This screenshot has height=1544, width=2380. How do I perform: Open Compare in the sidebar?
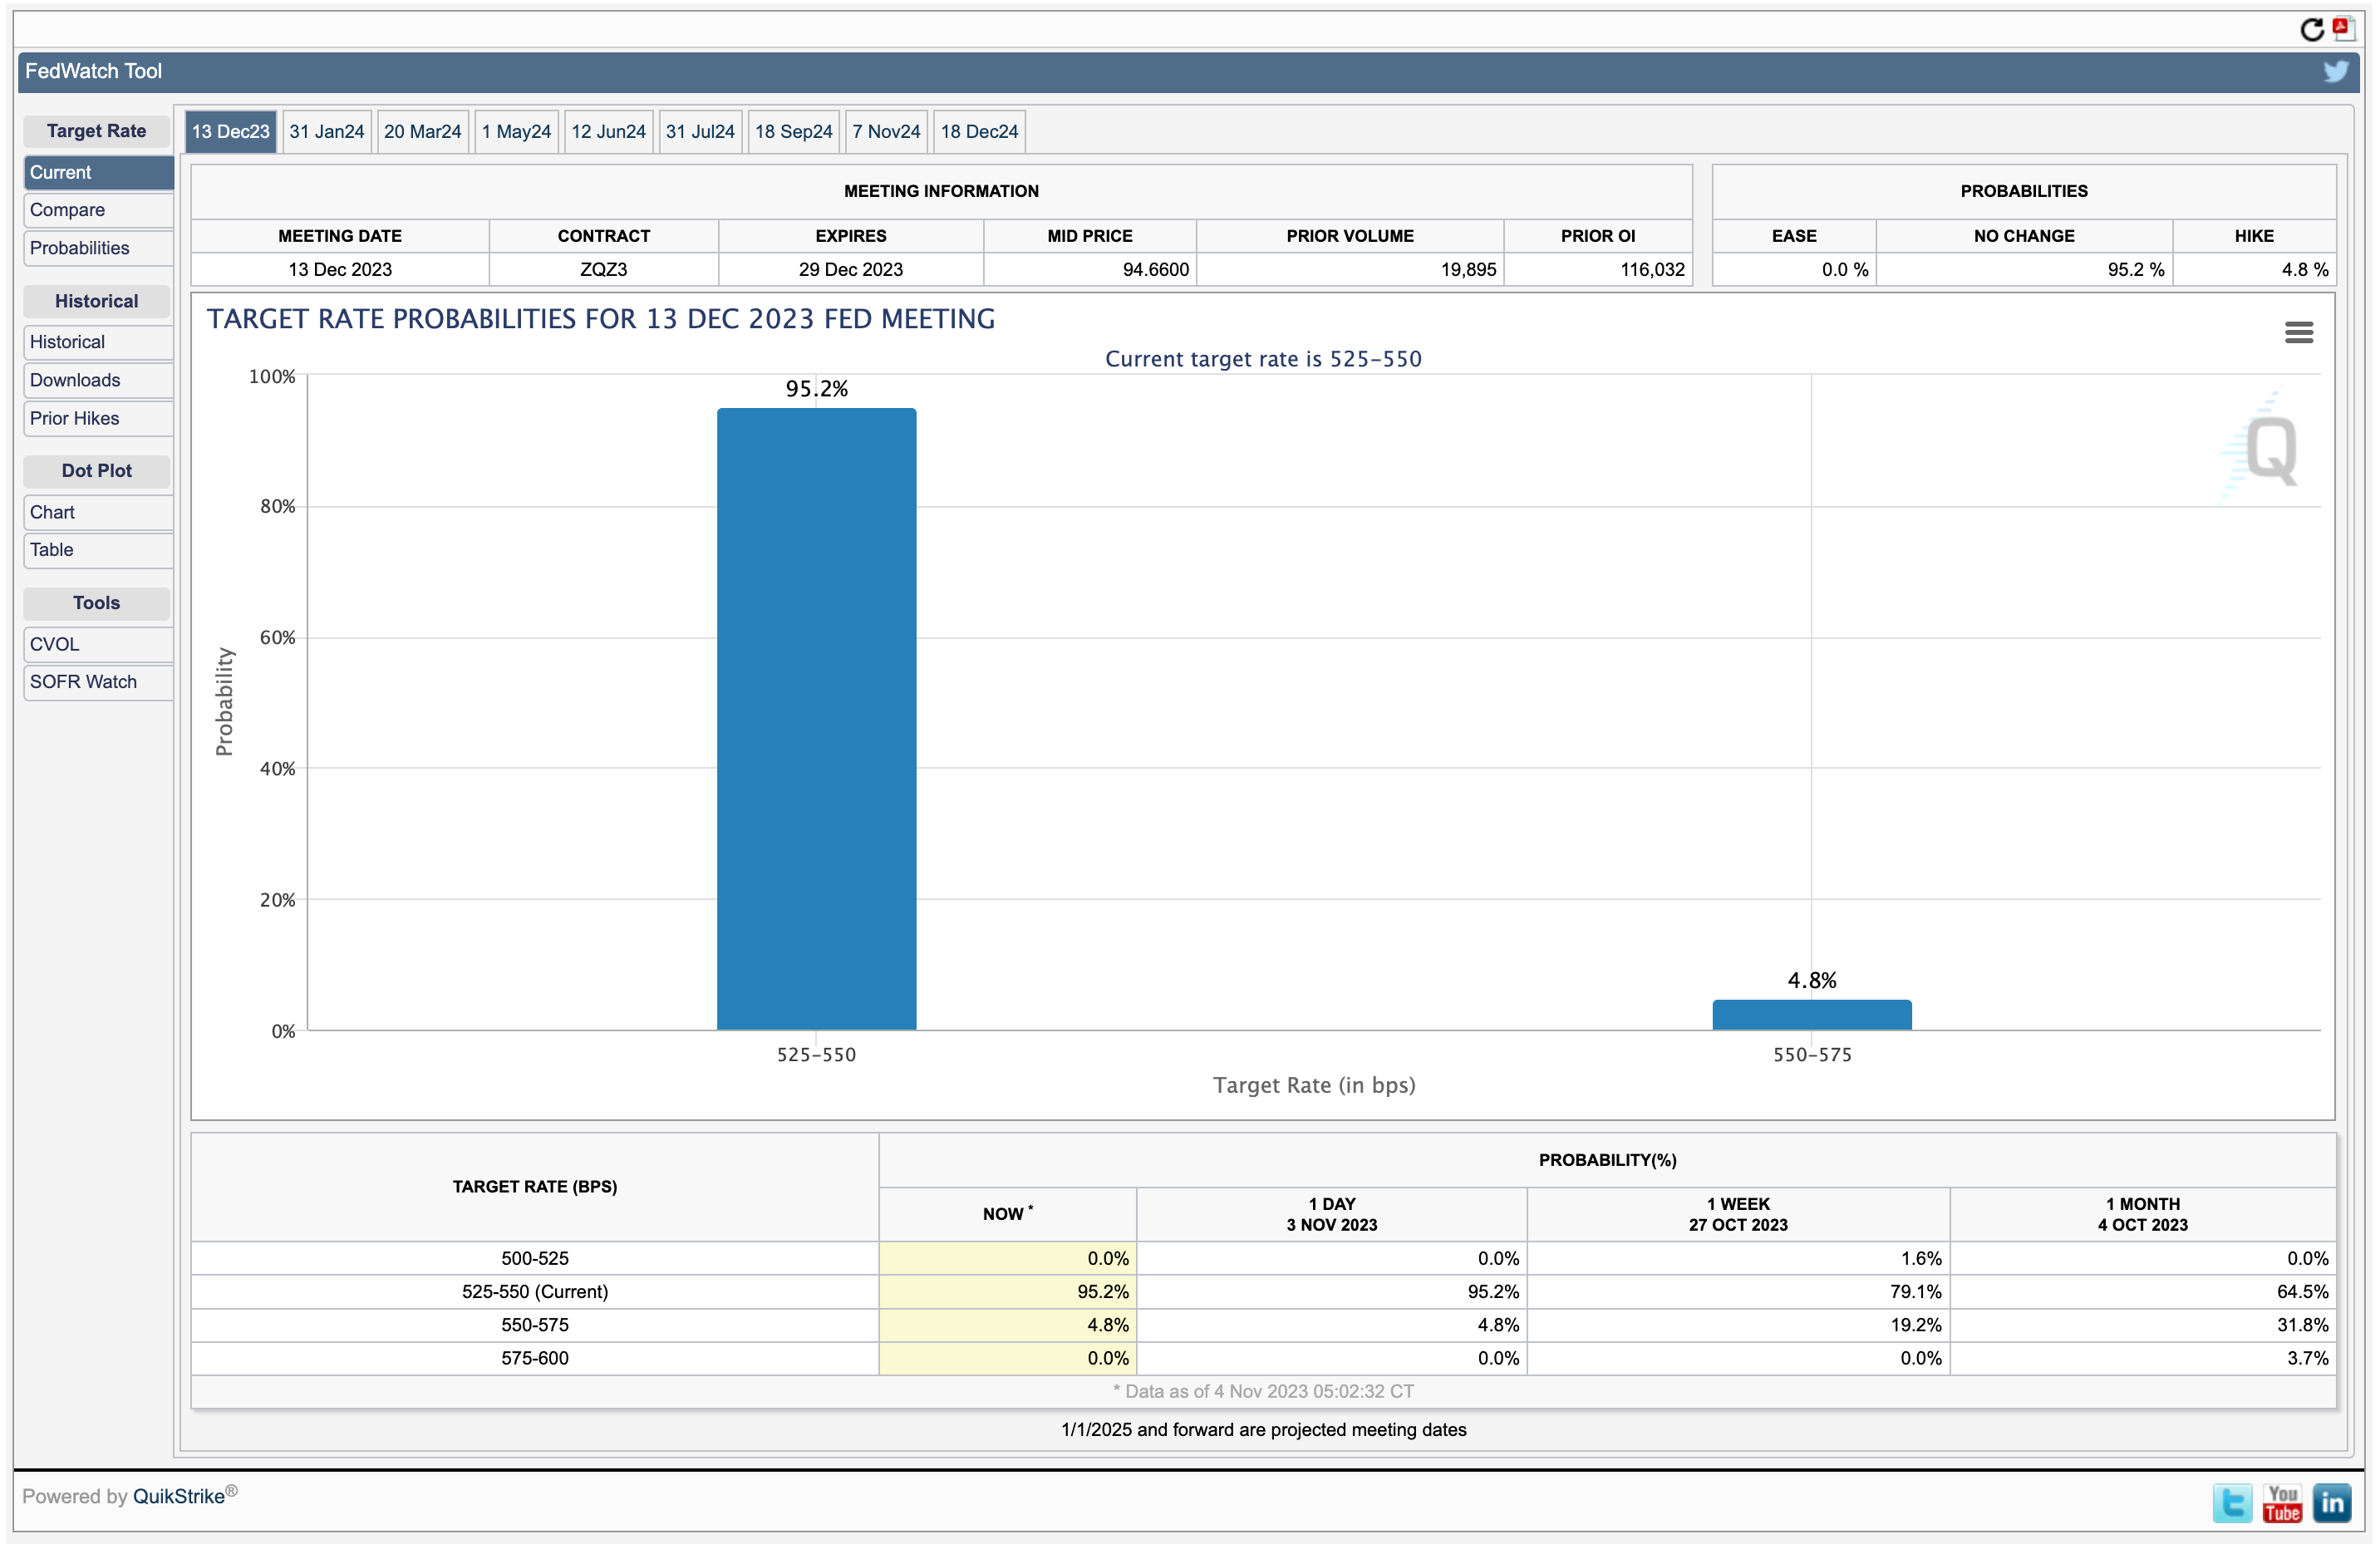(67, 210)
